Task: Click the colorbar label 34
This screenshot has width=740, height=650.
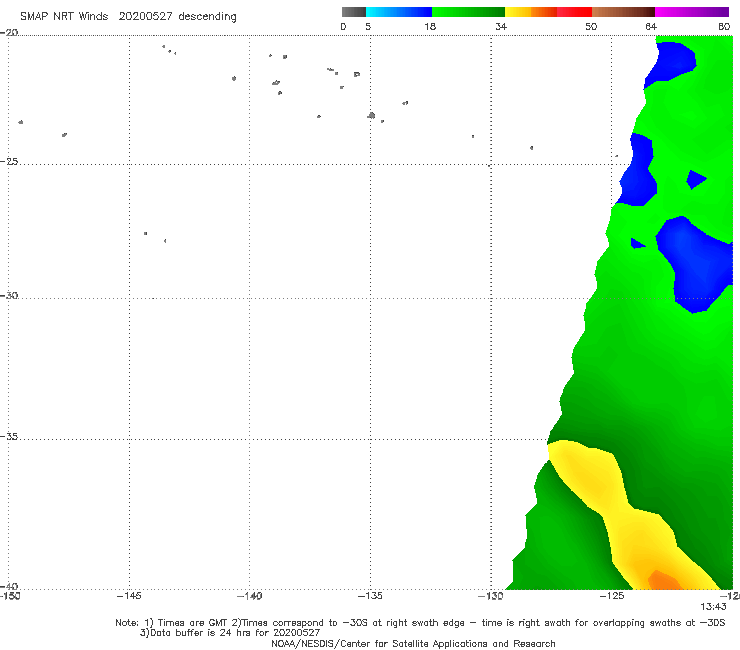Action: point(501,27)
